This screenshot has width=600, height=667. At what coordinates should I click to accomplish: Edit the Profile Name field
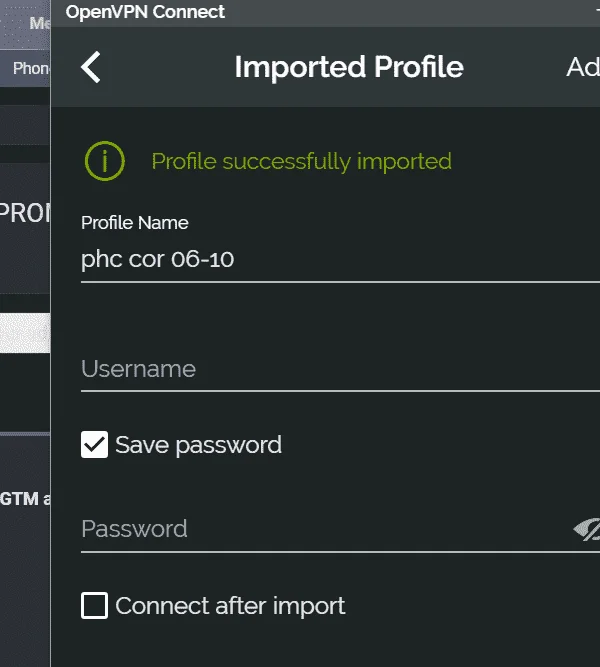340,259
